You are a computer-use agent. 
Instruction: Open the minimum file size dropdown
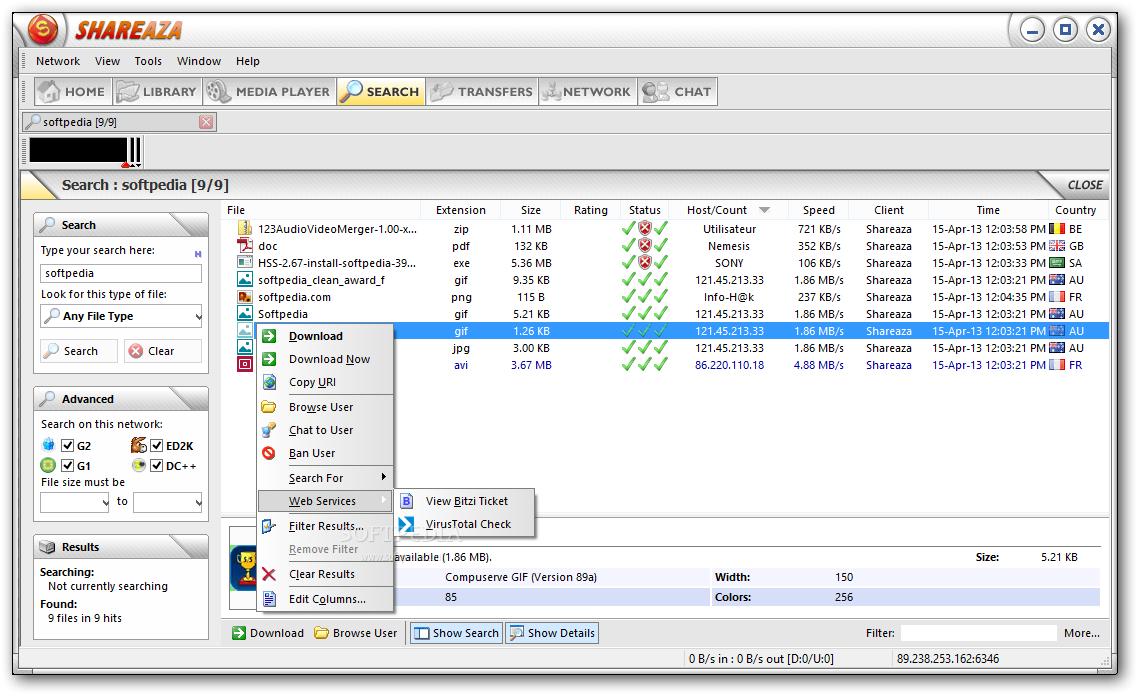(75, 502)
